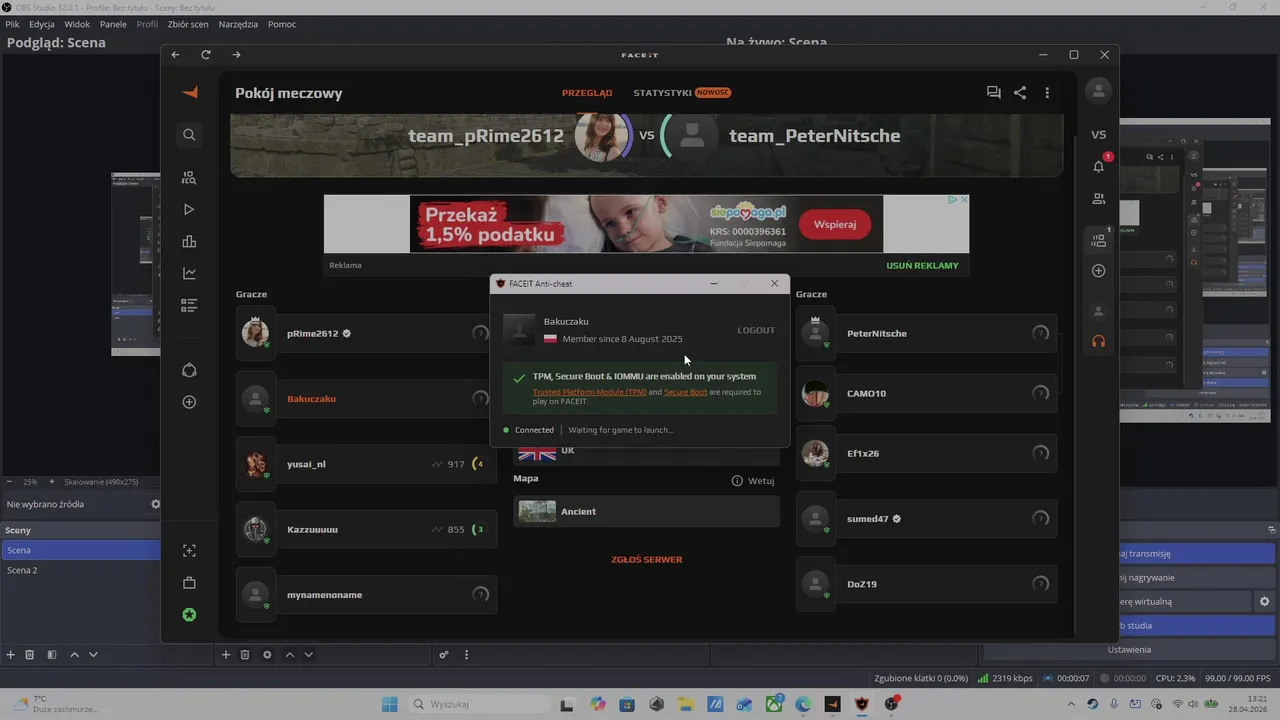
Task: Open the friends icon in right sidebar
Action: coord(1098,198)
